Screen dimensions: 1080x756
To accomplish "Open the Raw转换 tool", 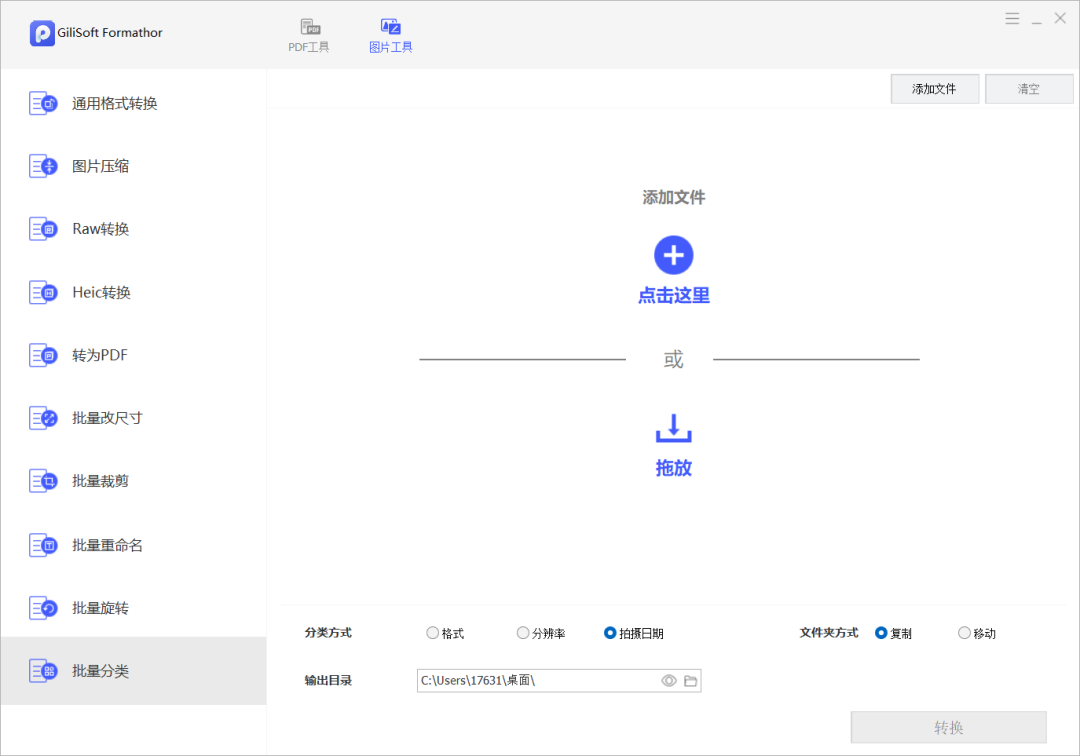I will point(100,229).
